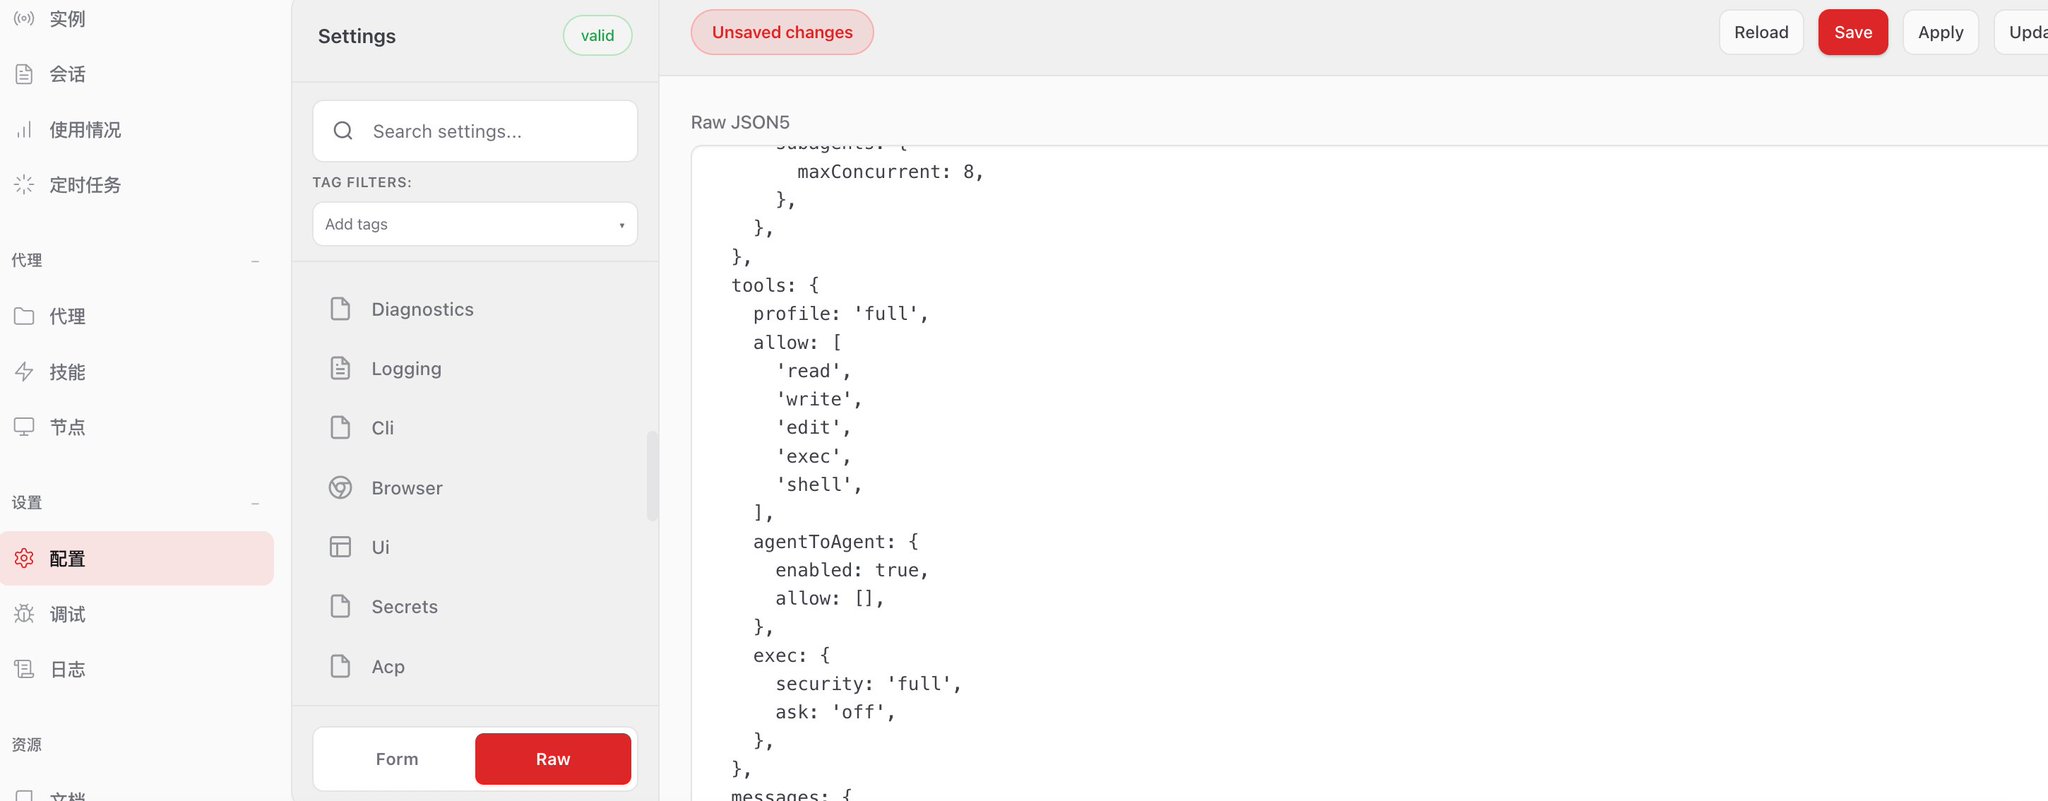Switch to Form view mode
Image resolution: width=2048 pixels, height=801 pixels.
pyautogui.click(x=397, y=759)
